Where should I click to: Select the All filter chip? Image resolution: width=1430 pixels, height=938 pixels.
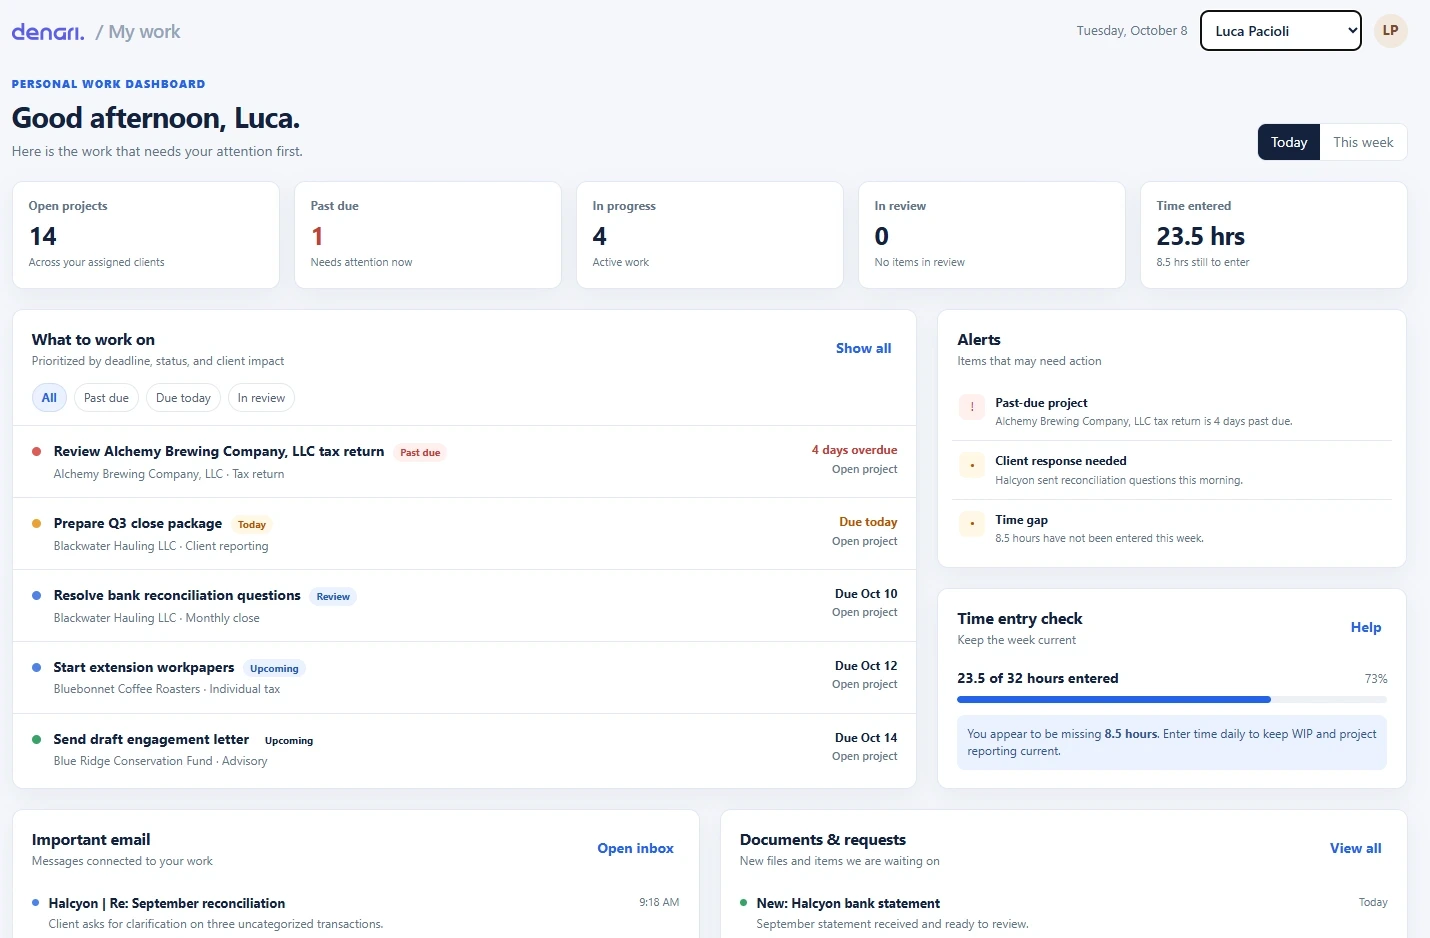coord(49,398)
